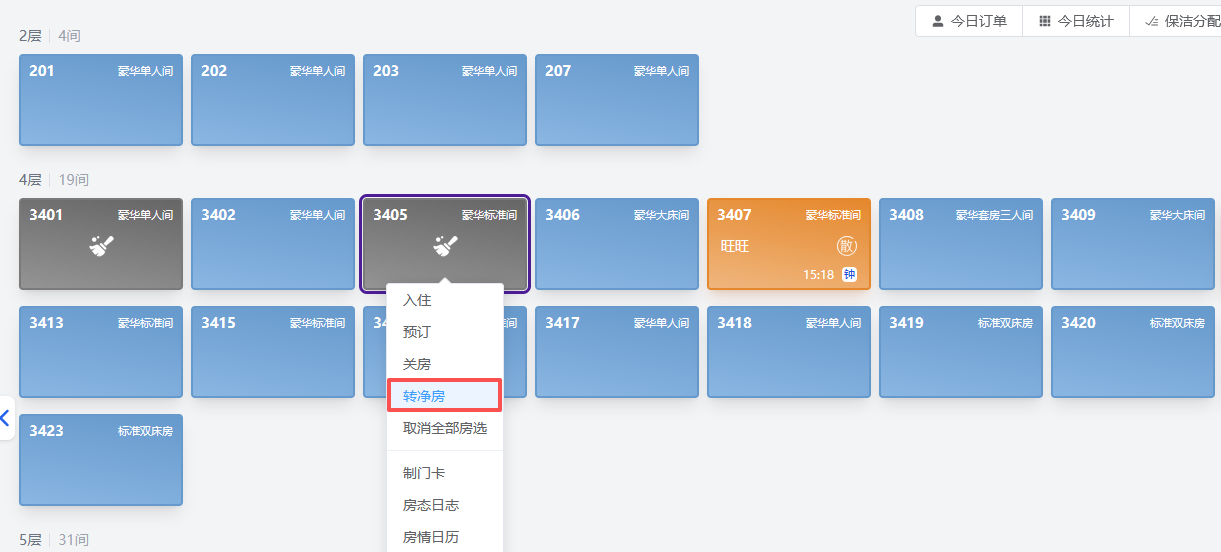
Task: Select room card 3409
Action: click(1133, 244)
